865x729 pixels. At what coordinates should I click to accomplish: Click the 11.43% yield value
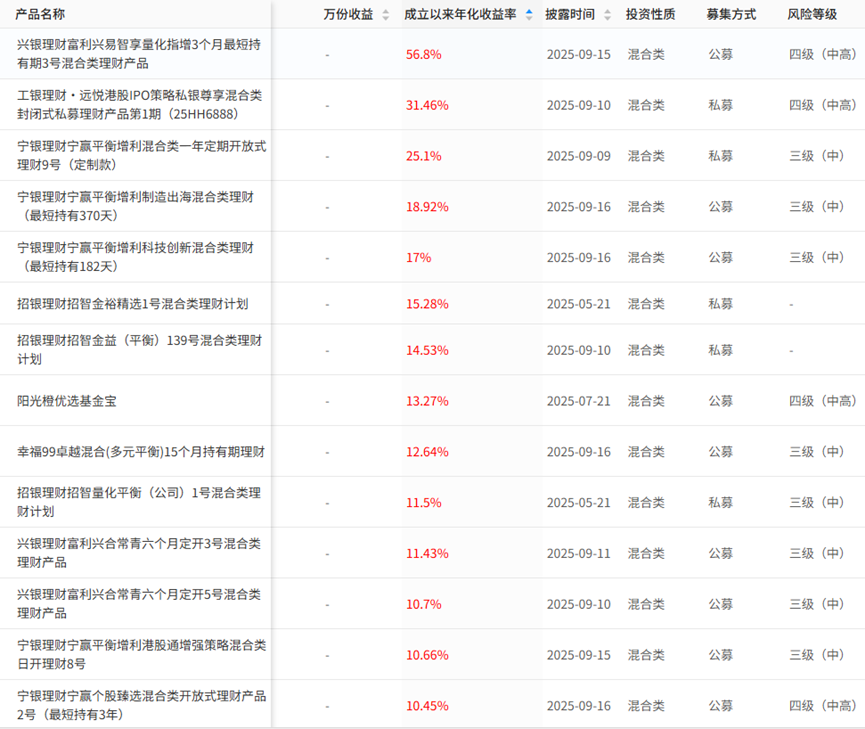coord(427,553)
